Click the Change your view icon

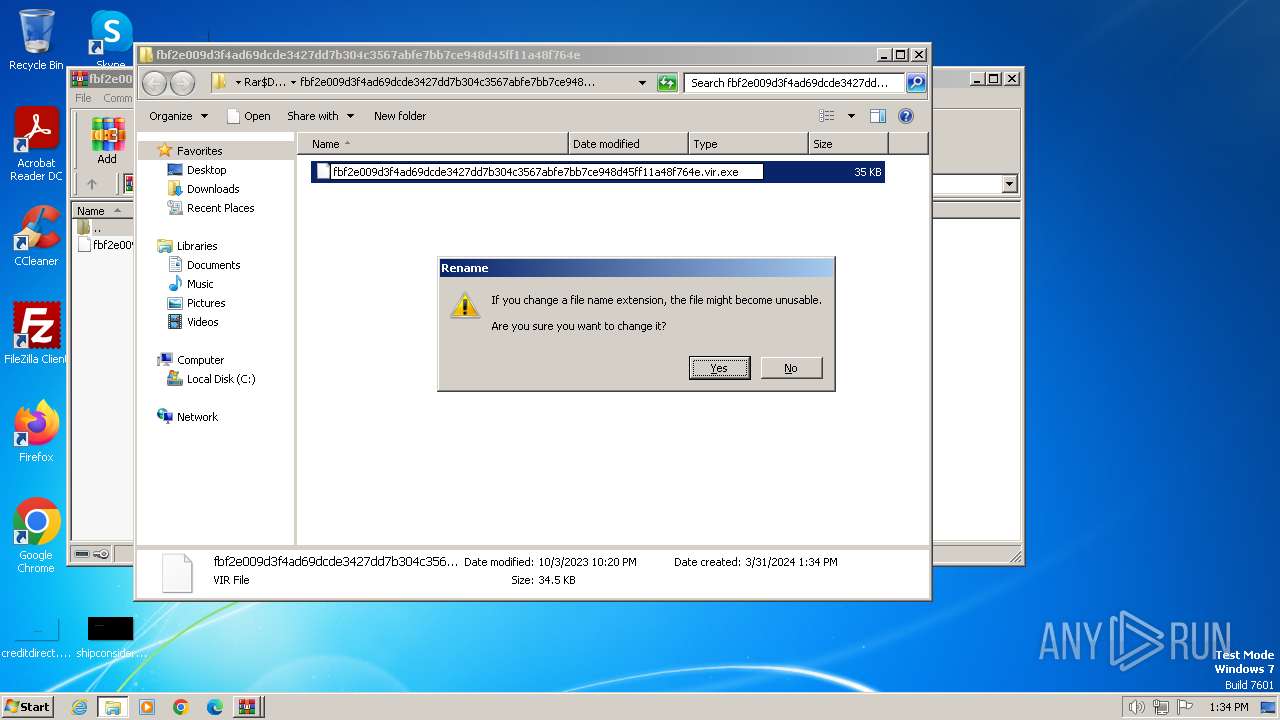827,116
